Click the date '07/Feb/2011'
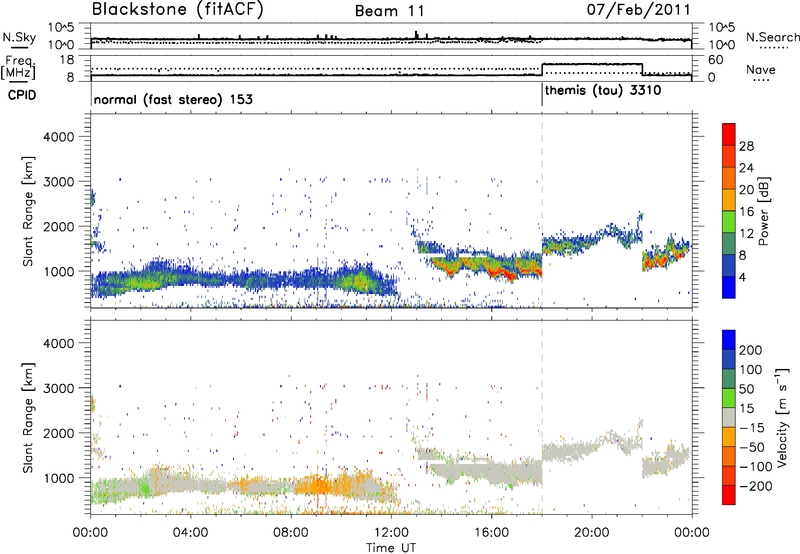Screen dimensions: 800x554 [x=638, y=10]
